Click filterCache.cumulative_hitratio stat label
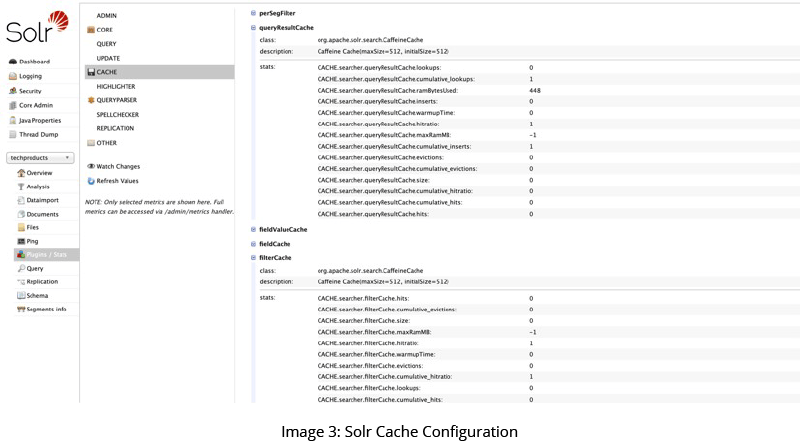800x441 pixels. (385, 377)
